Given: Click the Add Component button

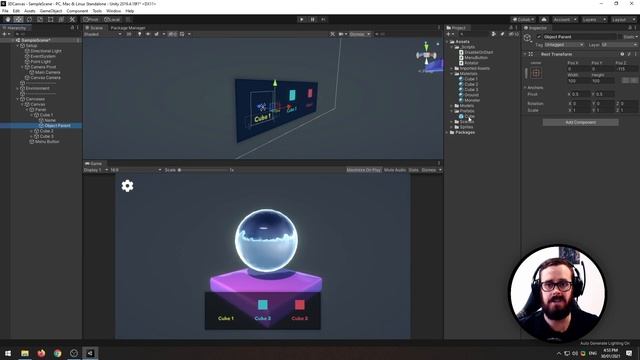Looking at the screenshot, I should pos(580,122).
